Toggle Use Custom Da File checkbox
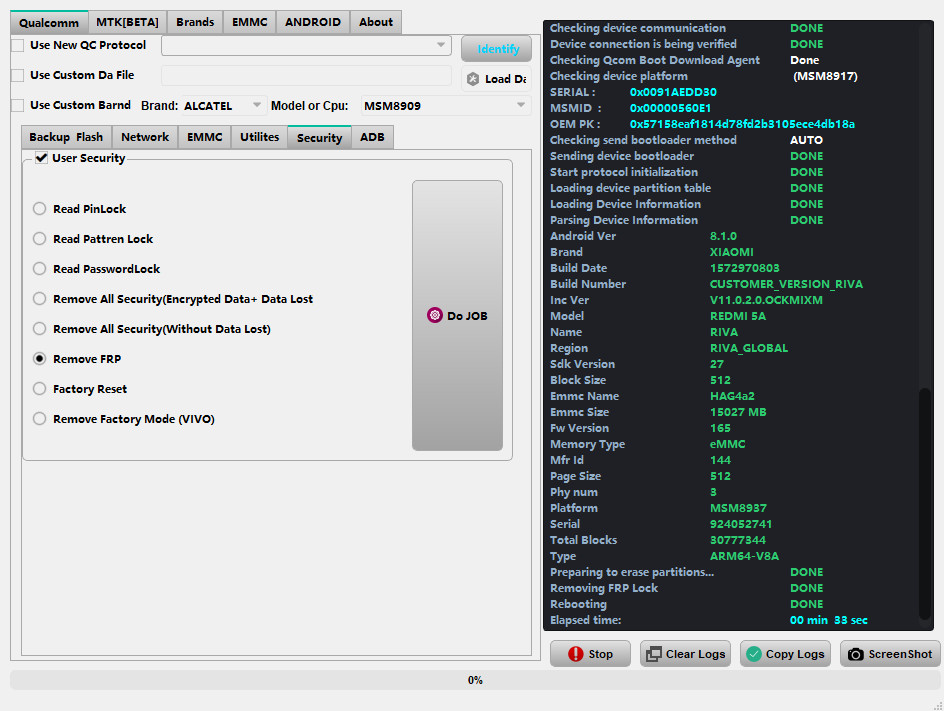Viewport: 944px width, 711px height. tap(18, 76)
